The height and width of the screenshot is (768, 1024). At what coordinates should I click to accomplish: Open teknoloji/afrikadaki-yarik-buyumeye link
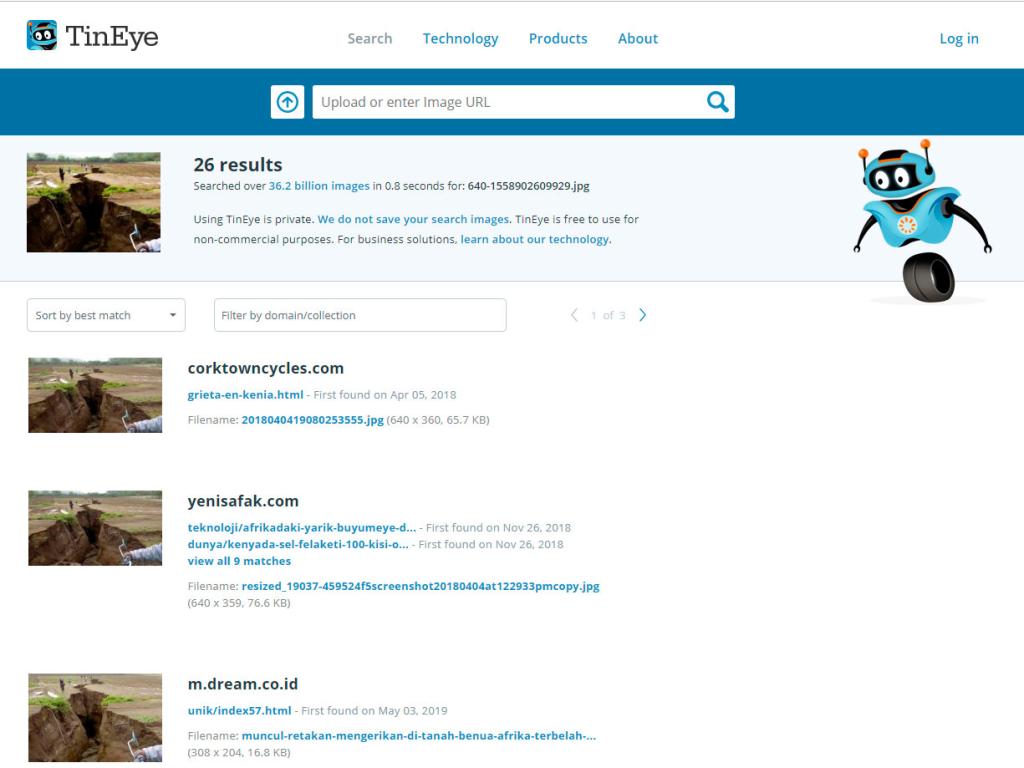pos(302,528)
